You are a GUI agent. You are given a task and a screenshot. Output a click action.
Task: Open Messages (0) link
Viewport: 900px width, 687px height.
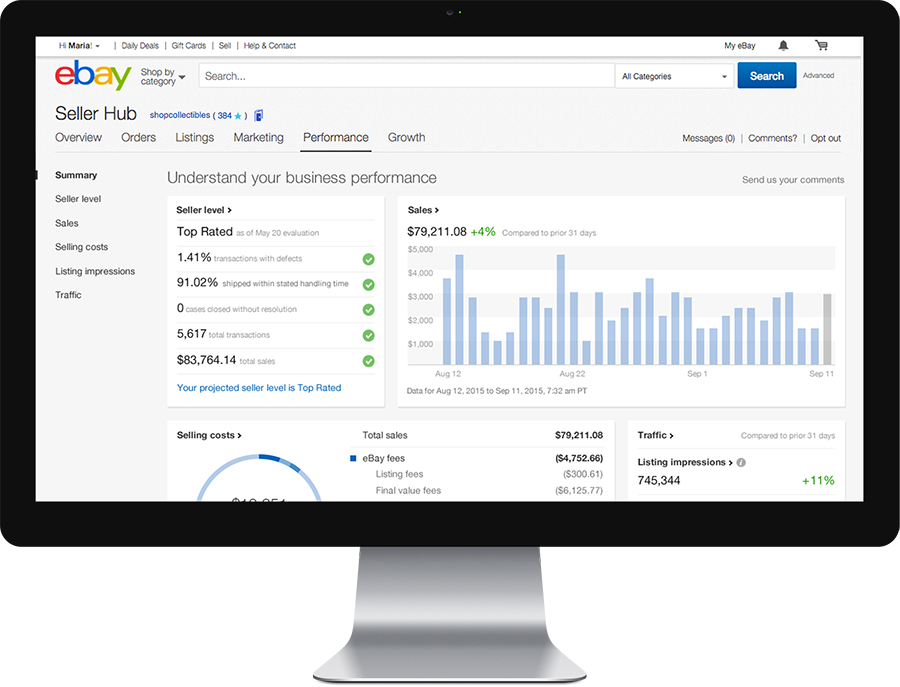coord(708,138)
